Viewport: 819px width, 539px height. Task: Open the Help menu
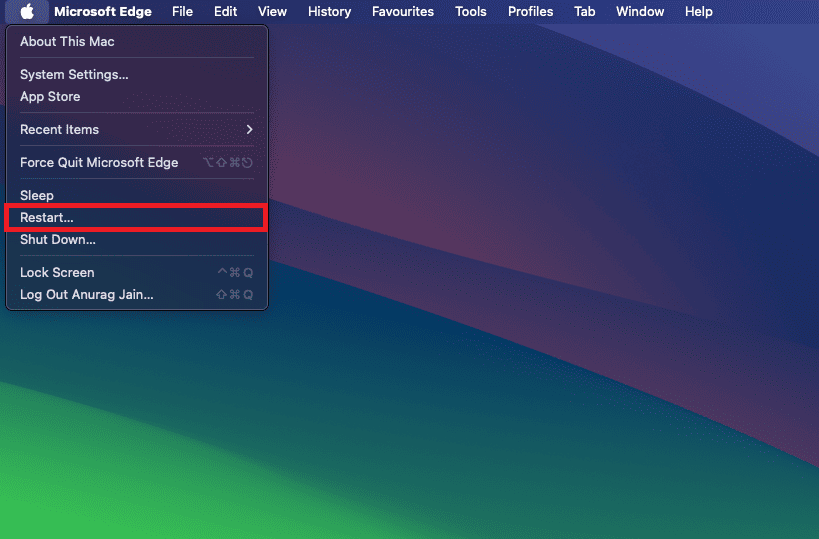699,12
